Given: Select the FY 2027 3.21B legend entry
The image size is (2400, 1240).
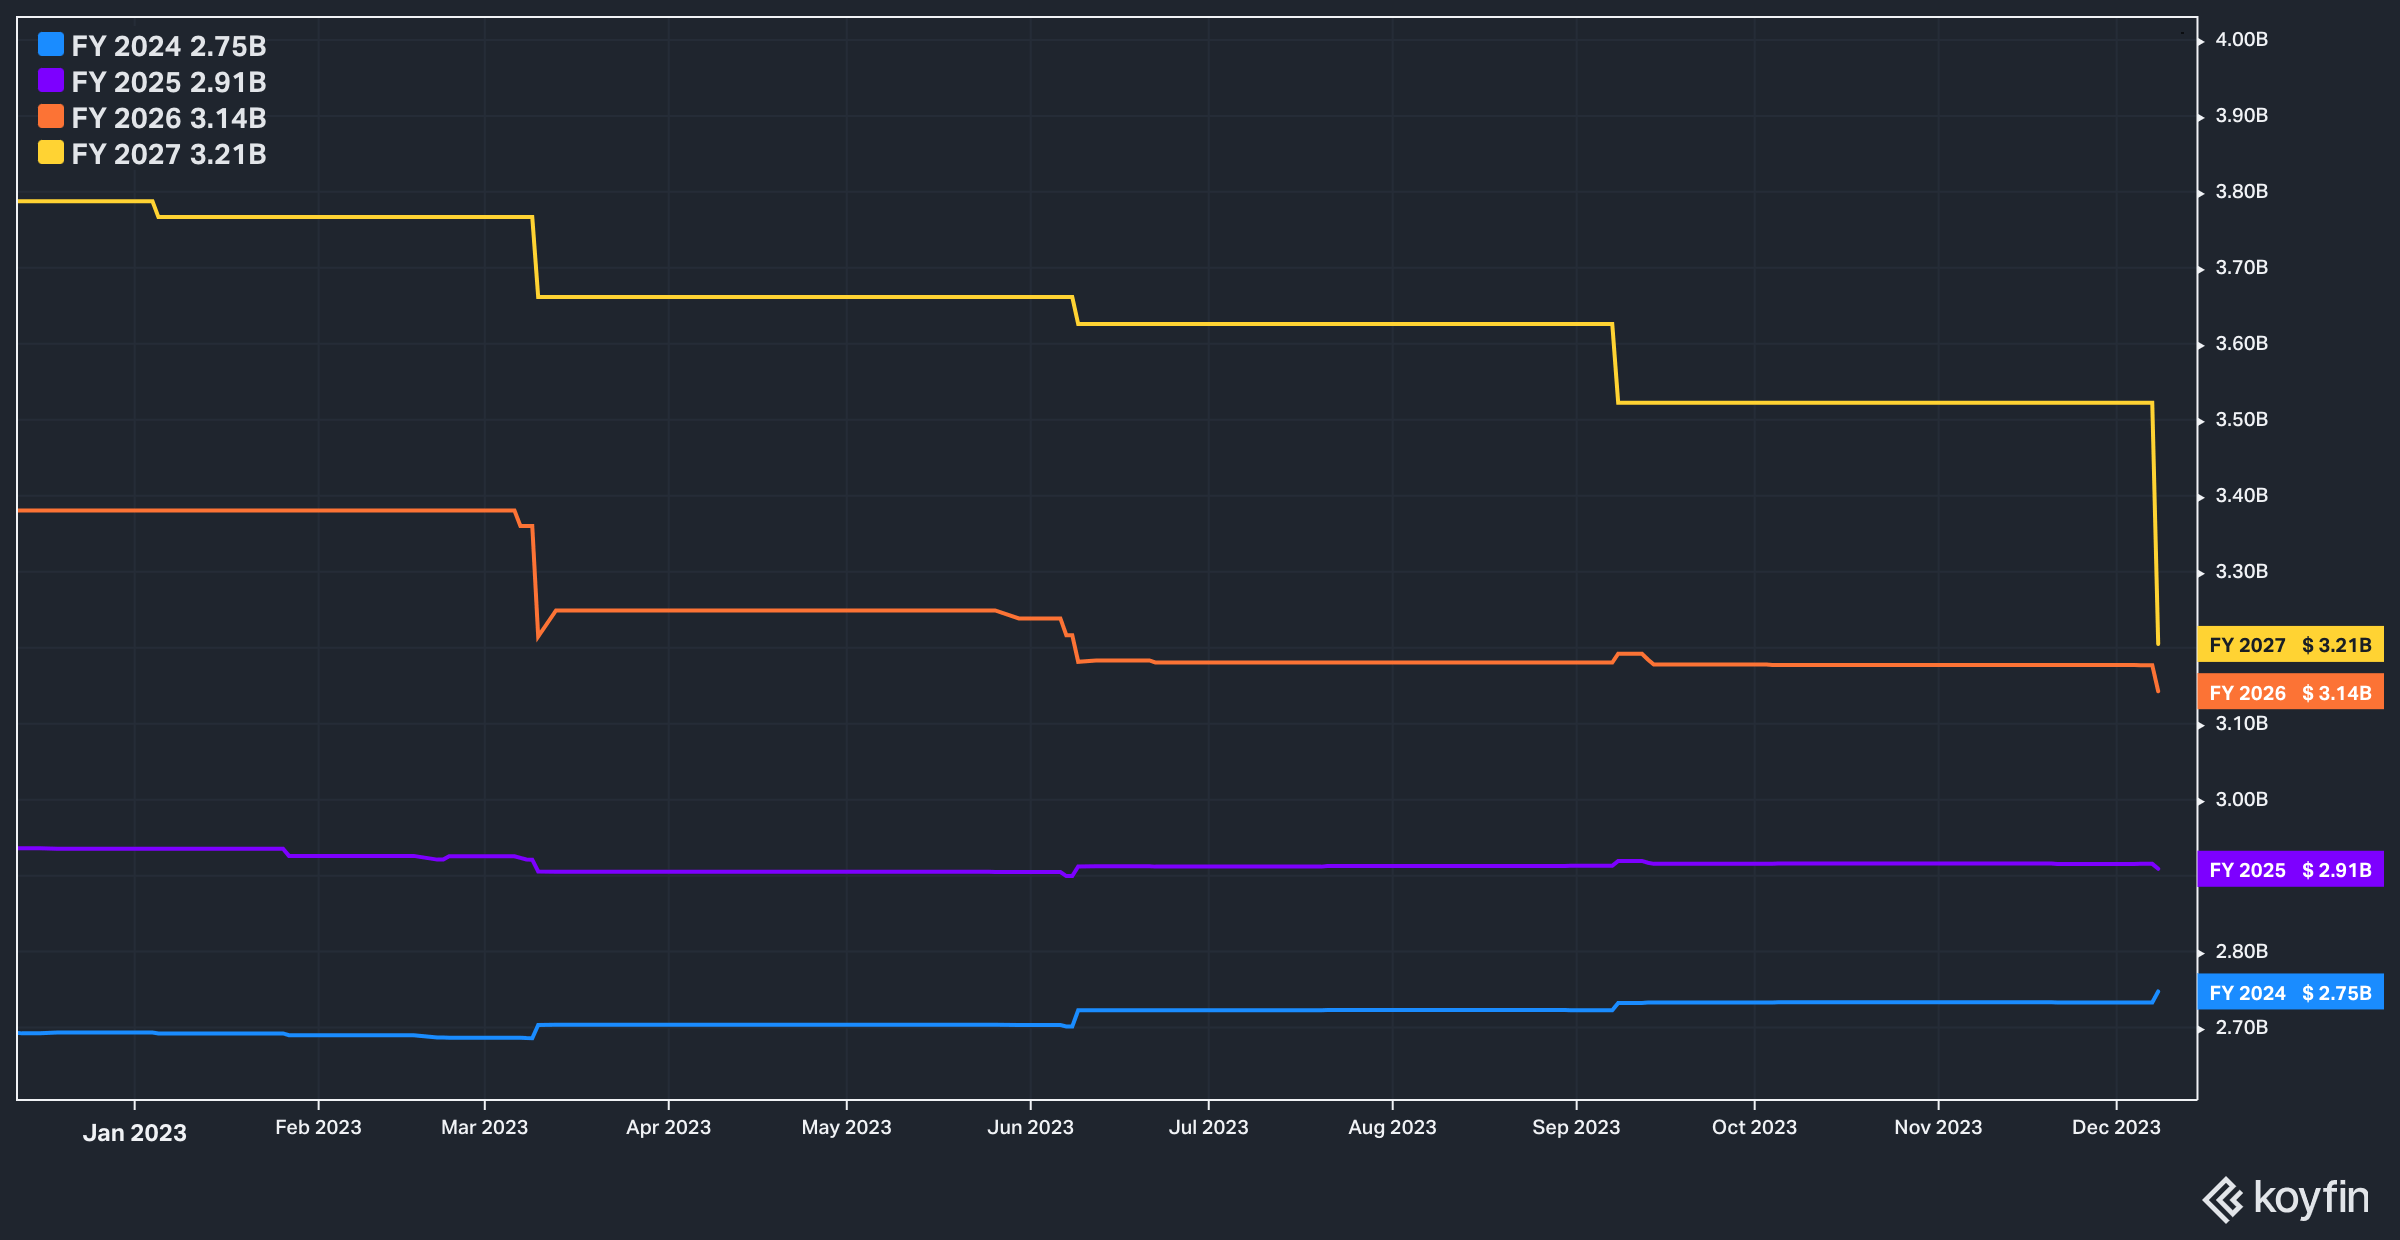Looking at the screenshot, I should point(169,154).
